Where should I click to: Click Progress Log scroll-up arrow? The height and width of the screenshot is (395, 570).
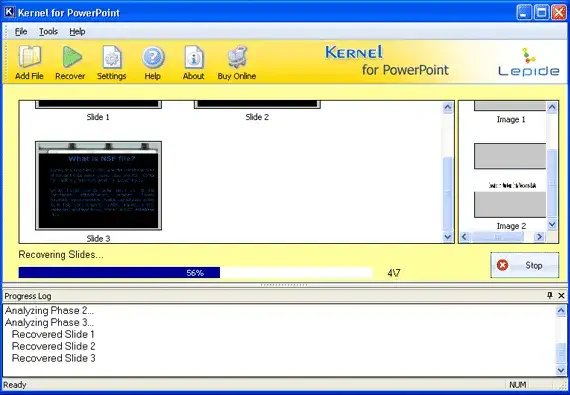click(x=561, y=311)
